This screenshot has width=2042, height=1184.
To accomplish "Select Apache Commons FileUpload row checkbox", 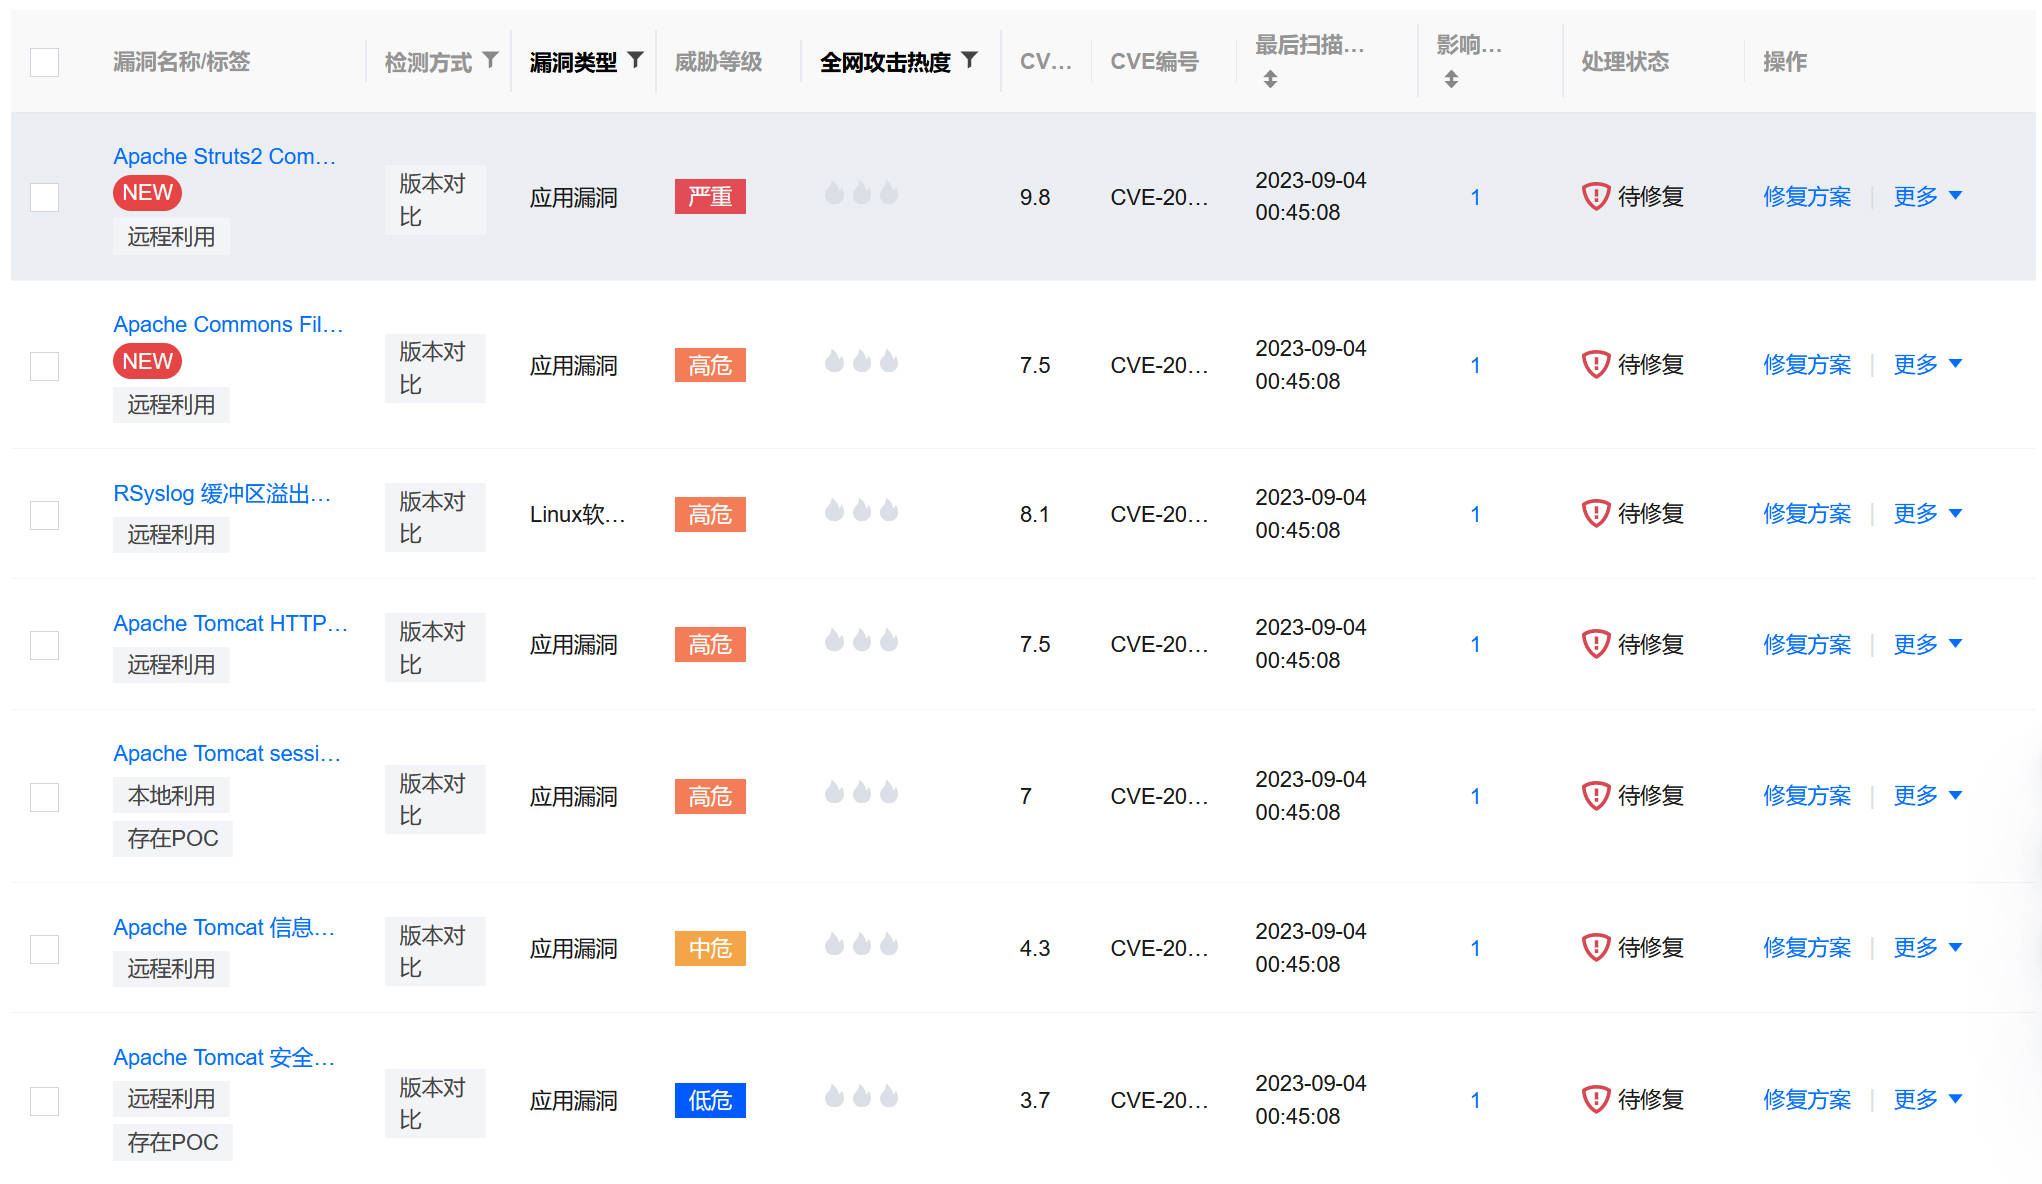I will pyautogui.click(x=44, y=366).
